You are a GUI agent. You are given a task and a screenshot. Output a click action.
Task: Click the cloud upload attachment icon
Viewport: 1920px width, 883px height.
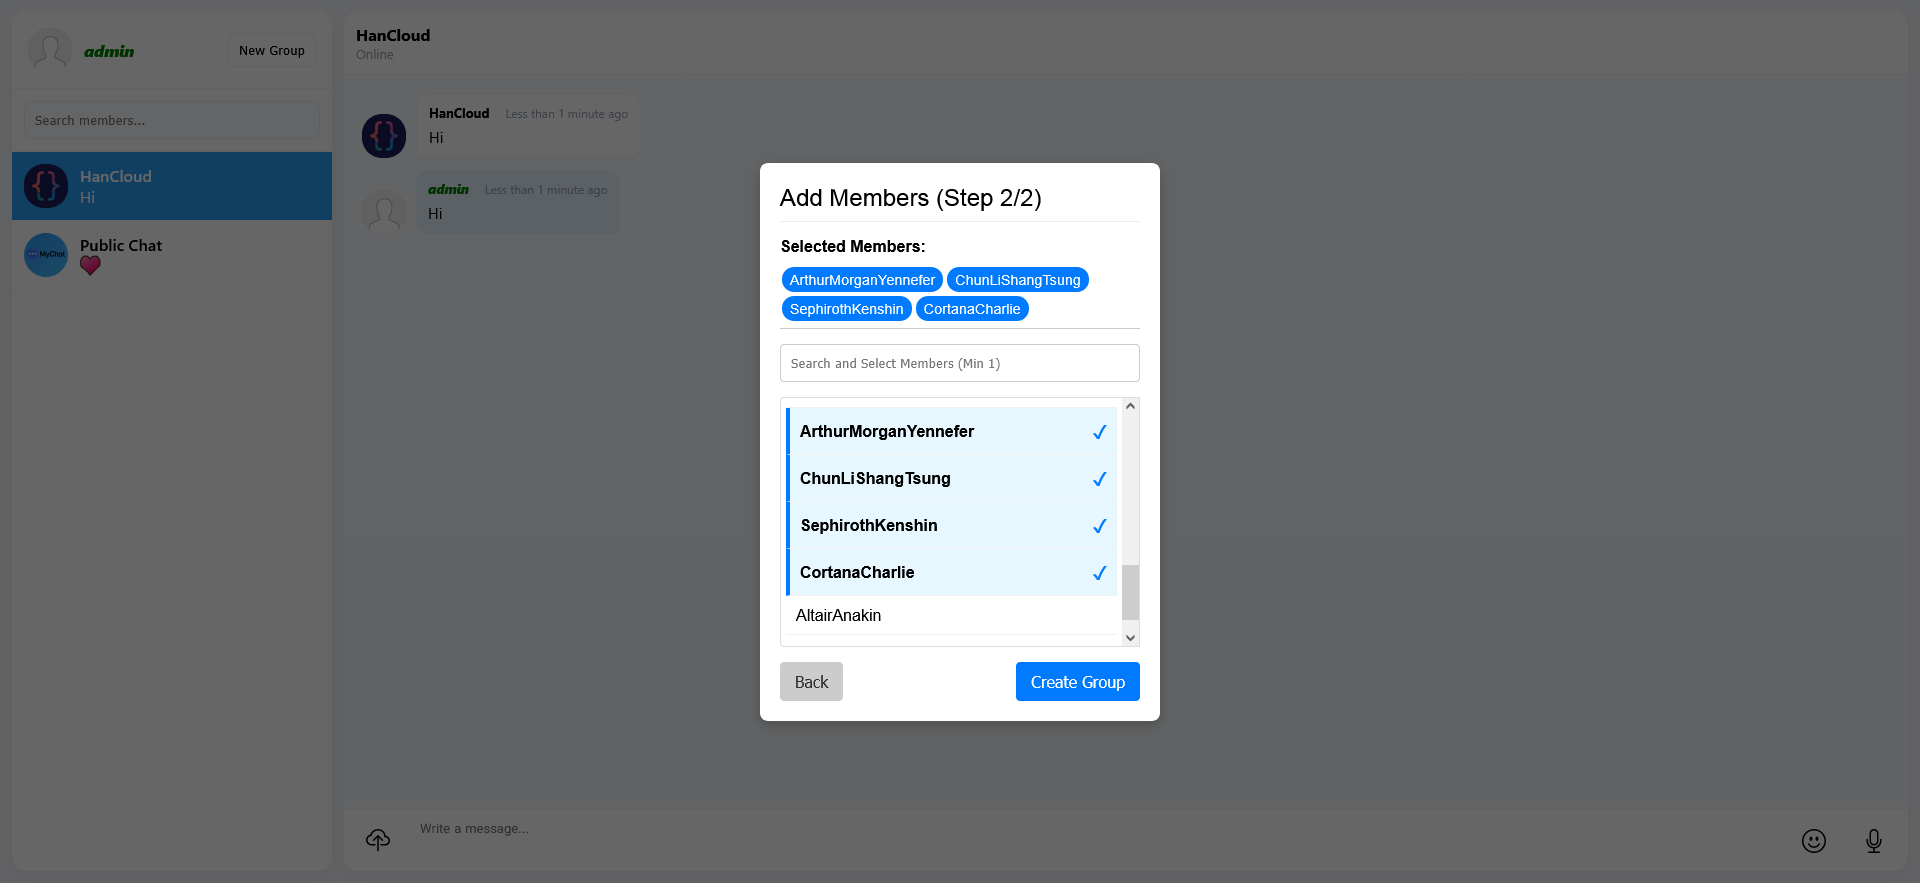click(378, 840)
